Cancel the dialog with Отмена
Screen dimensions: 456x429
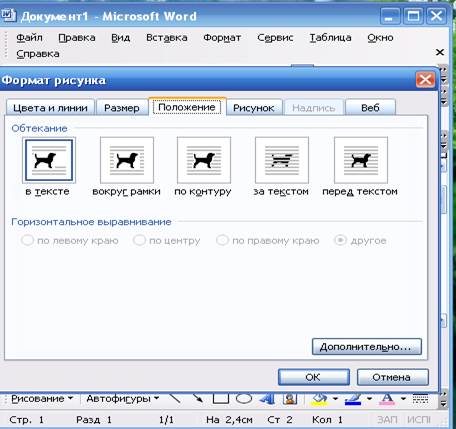[392, 377]
